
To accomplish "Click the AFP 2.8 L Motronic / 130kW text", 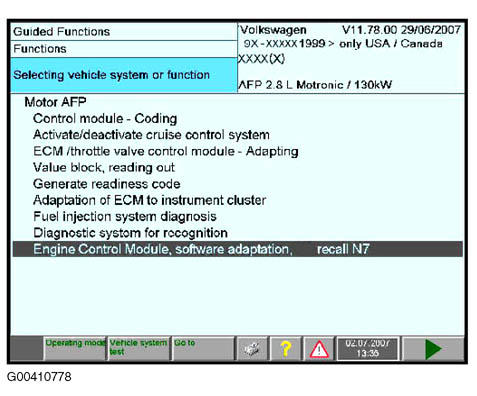I will [x=315, y=85].
